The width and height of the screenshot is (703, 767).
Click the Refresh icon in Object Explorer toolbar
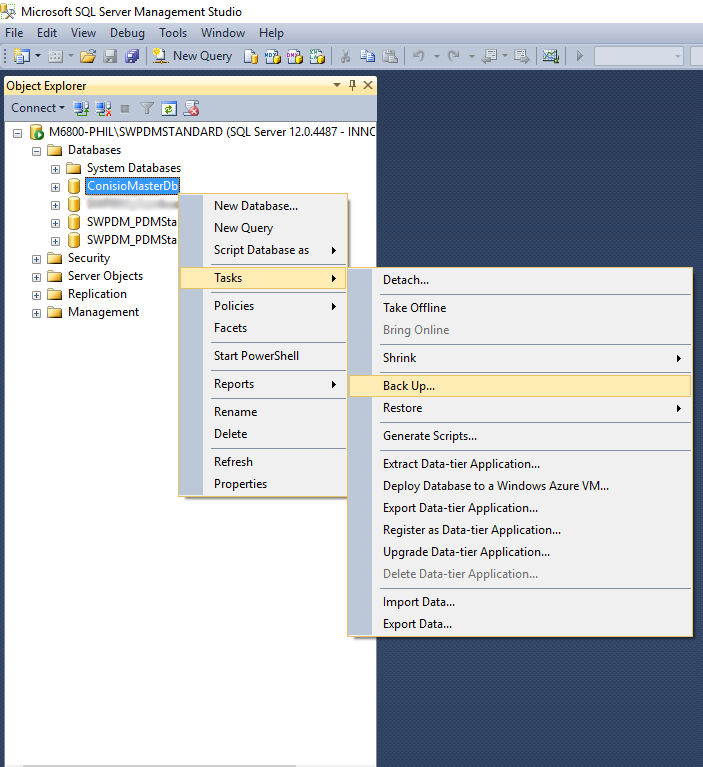(x=170, y=108)
